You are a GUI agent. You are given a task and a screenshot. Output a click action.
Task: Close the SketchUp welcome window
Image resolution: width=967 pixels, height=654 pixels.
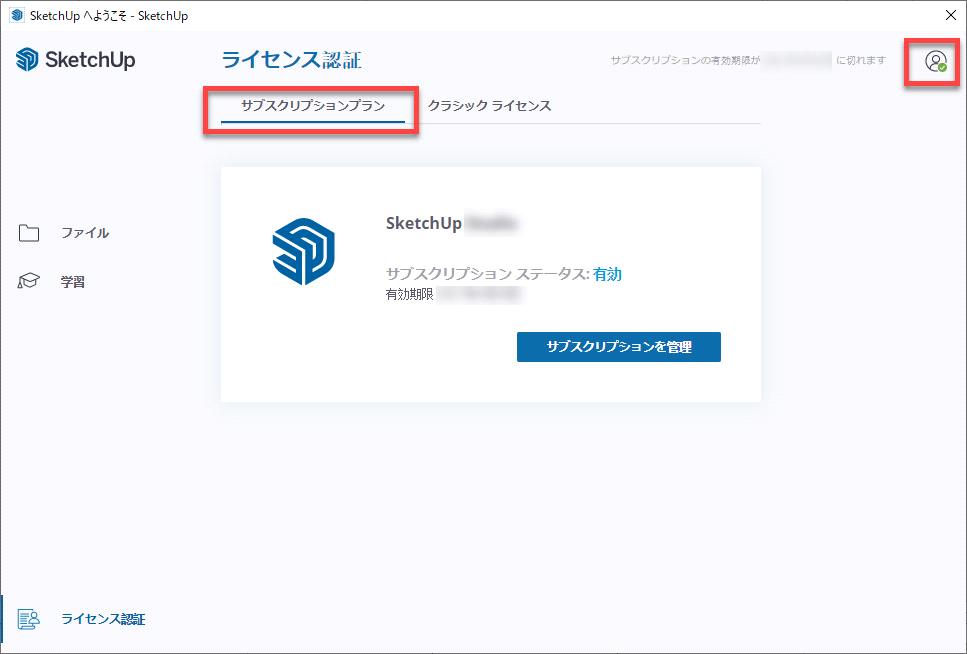(949, 15)
